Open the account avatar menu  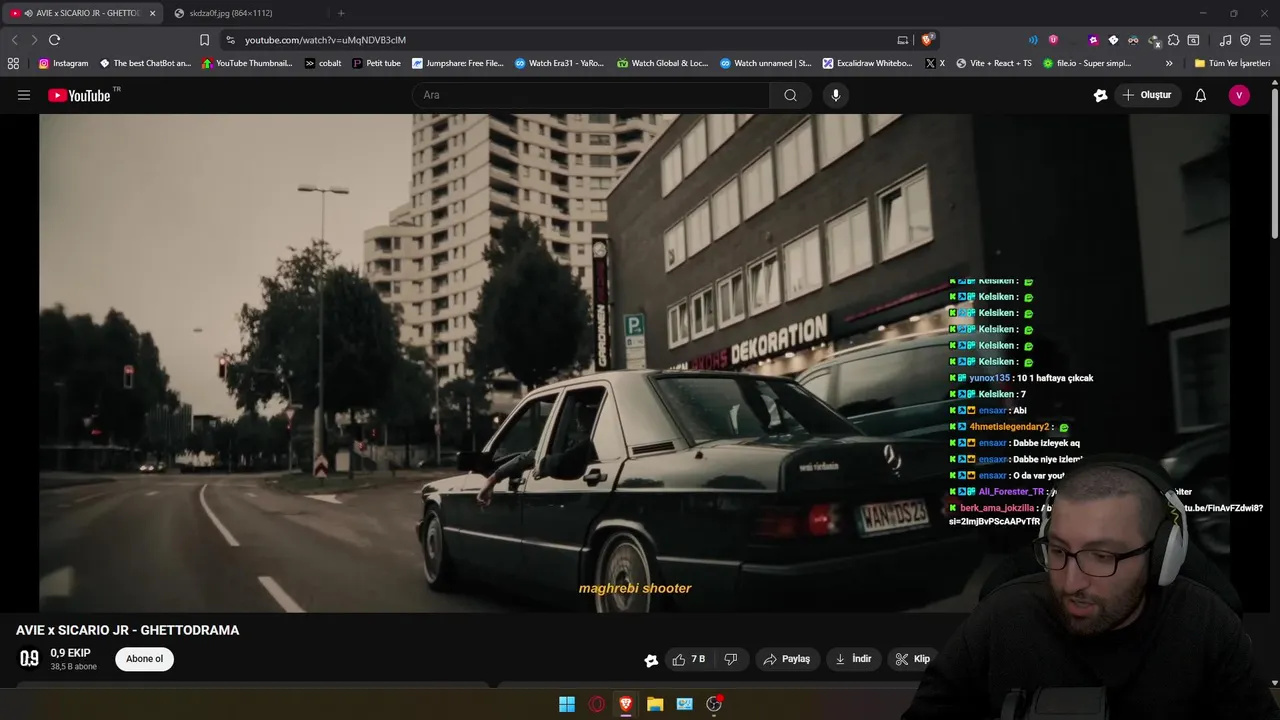(x=1239, y=95)
